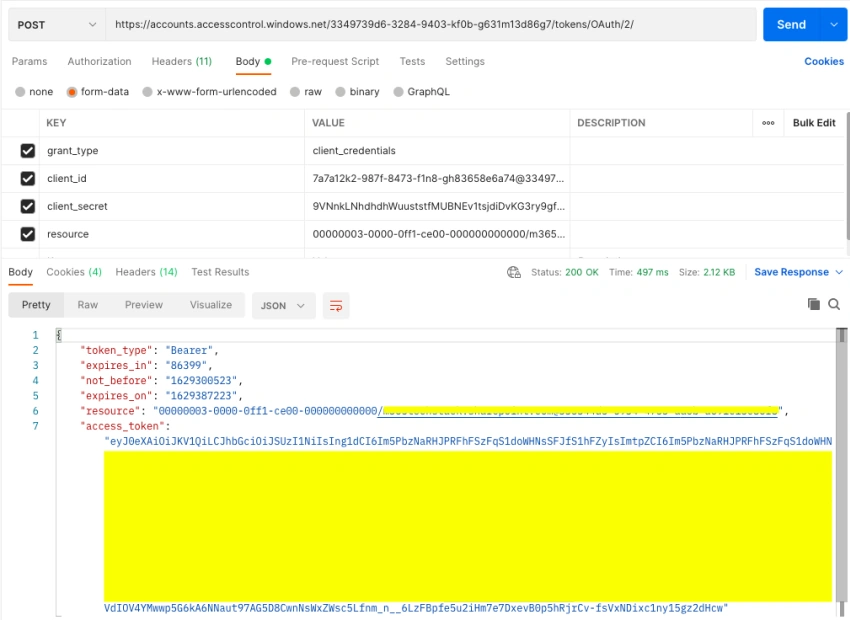The height and width of the screenshot is (620, 850).
Task: Click Save Response
Action: point(791,272)
